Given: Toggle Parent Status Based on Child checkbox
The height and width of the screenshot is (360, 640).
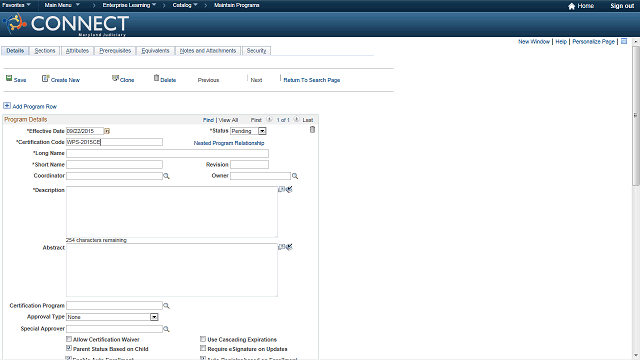Looking at the screenshot, I should point(69,349).
